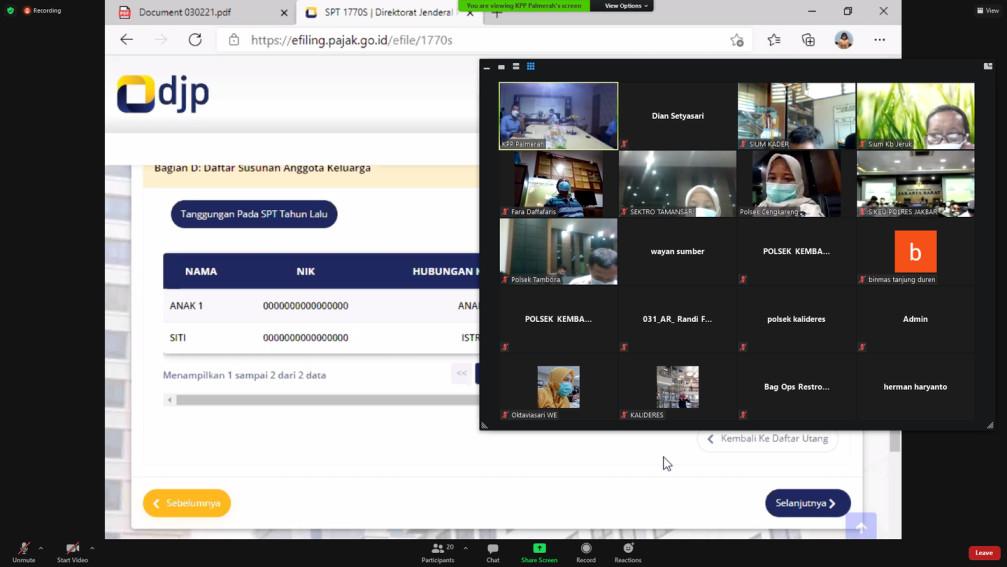Screen dimensions: 1007x567
Task: Go back using the Sebelumnya button
Action: click(x=187, y=503)
